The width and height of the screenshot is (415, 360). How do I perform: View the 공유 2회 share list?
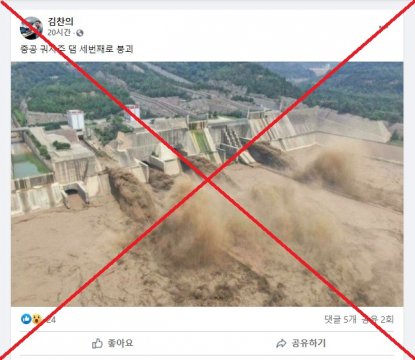tap(378, 319)
